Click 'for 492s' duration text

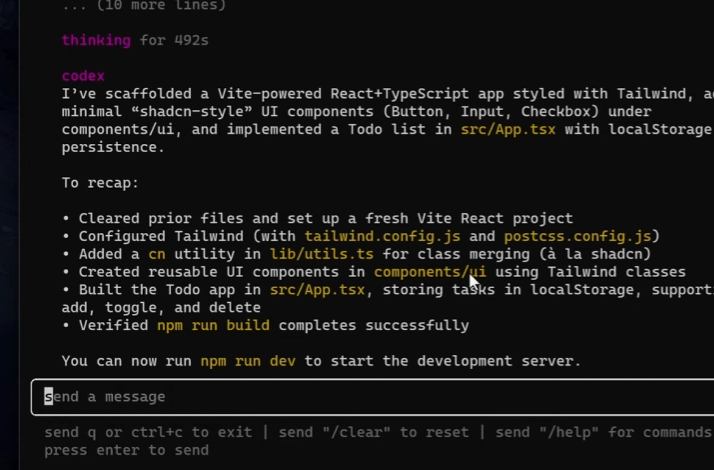click(x=174, y=40)
